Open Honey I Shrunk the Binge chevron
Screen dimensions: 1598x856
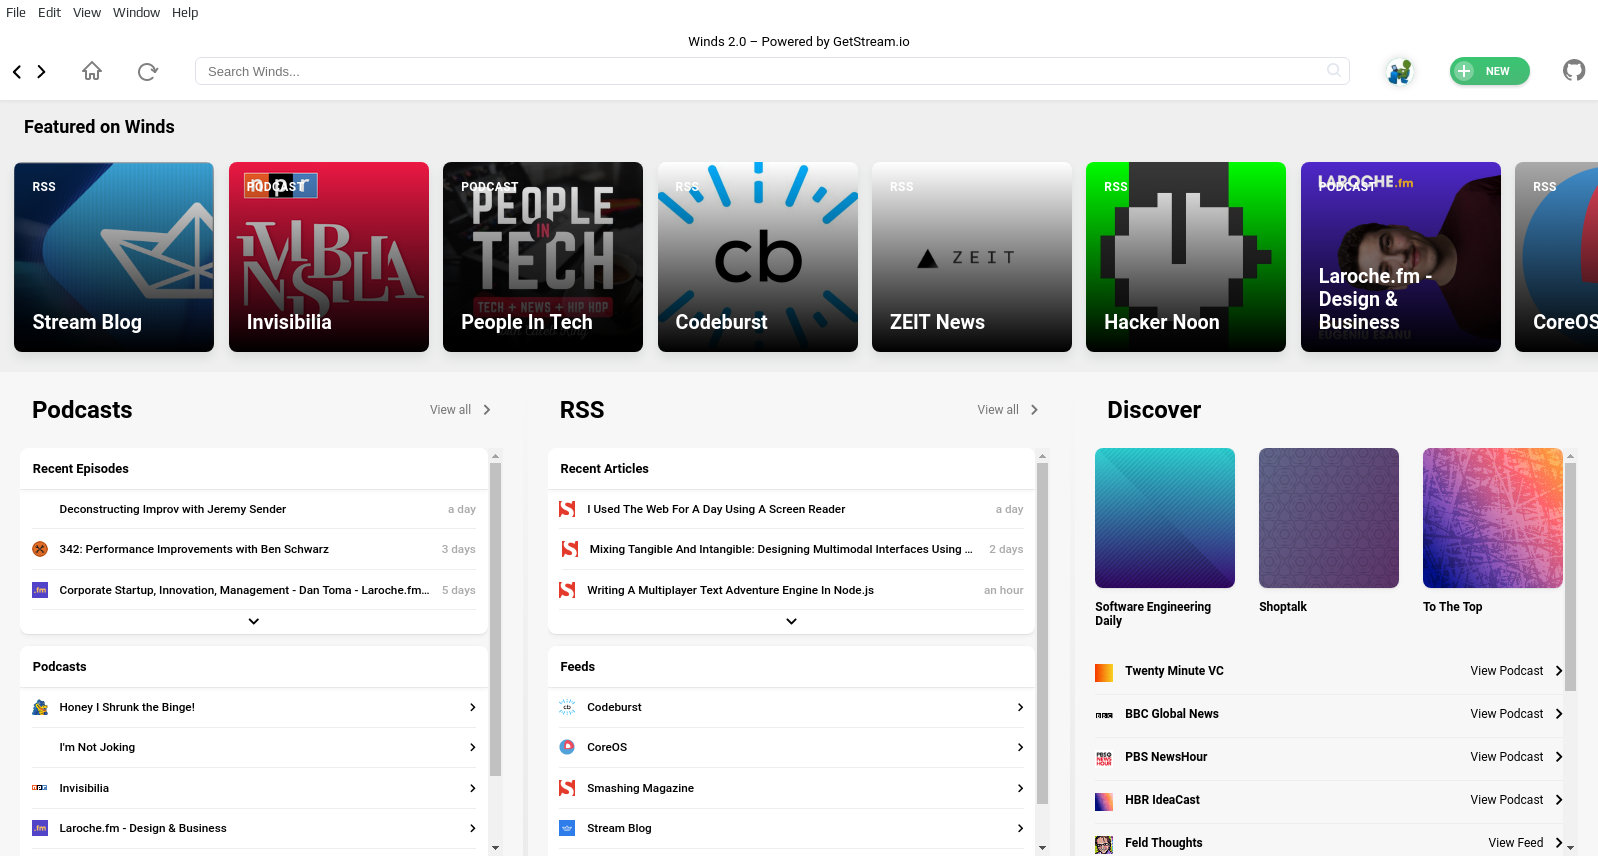pyautogui.click(x=473, y=707)
